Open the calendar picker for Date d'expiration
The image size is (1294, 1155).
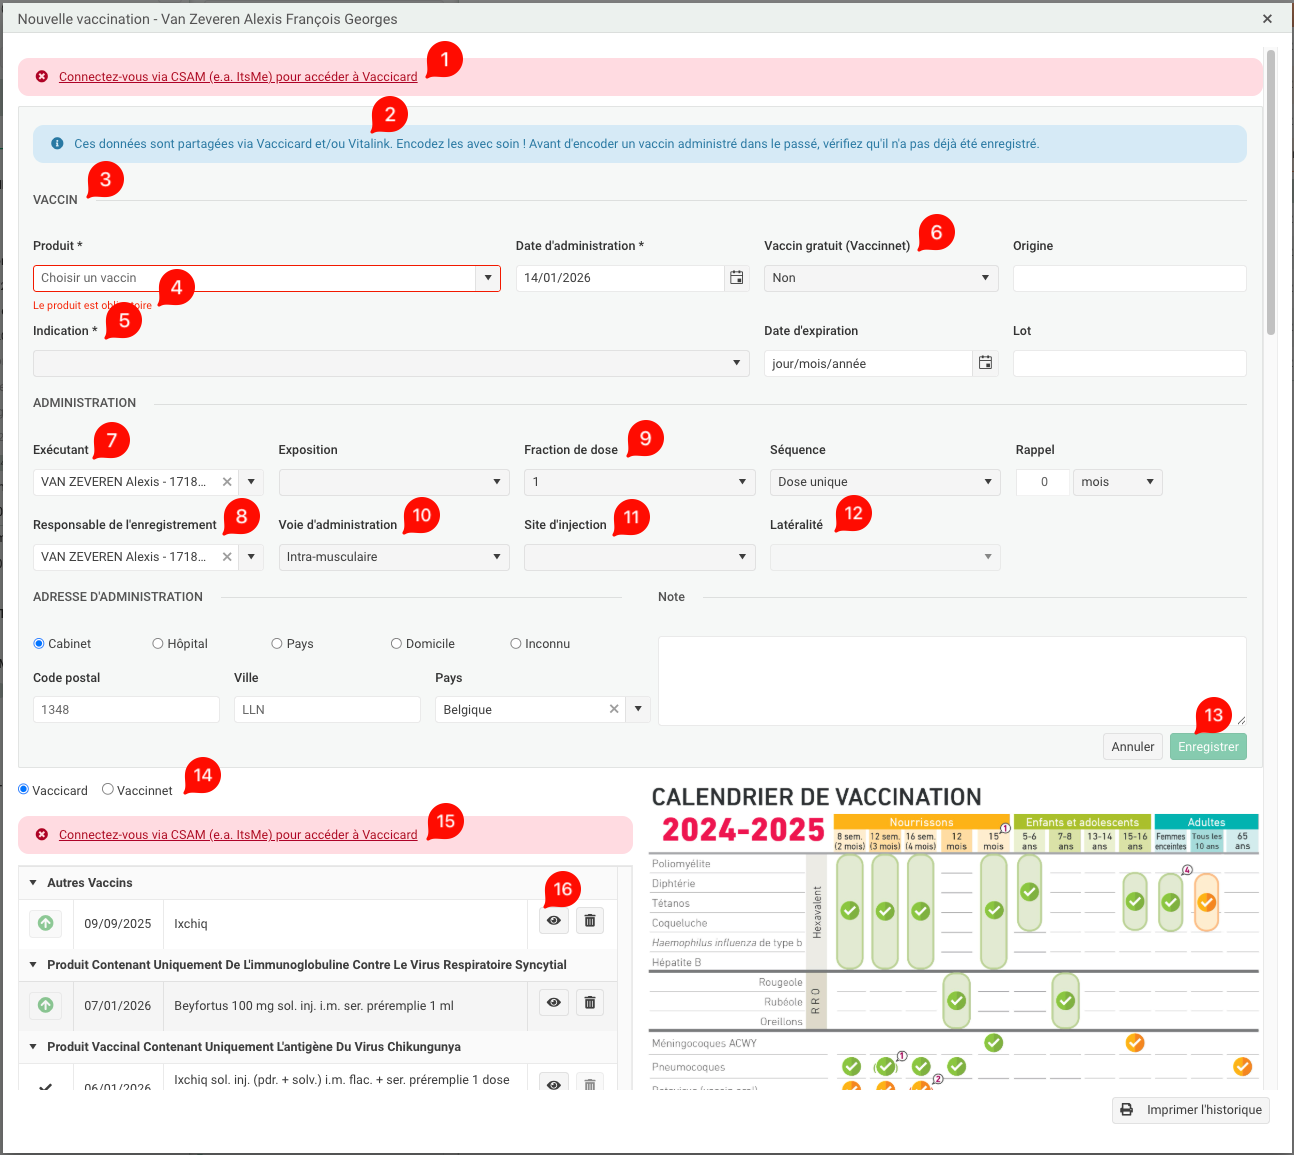click(x=985, y=363)
